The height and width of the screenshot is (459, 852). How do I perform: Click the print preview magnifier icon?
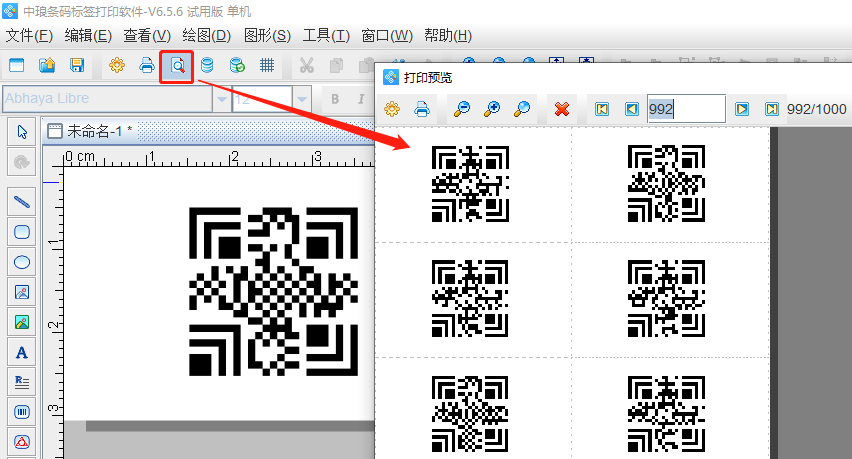(x=177, y=66)
